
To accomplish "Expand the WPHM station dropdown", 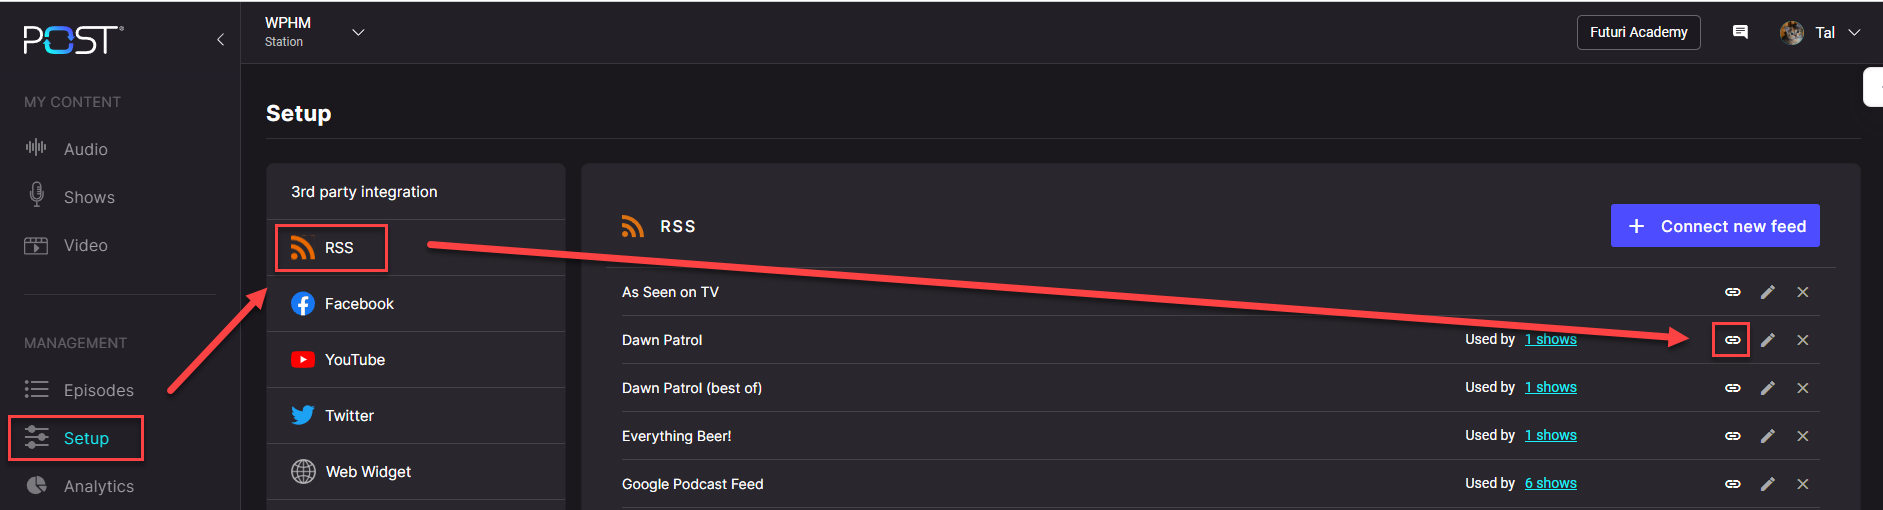I will pyautogui.click(x=358, y=32).
